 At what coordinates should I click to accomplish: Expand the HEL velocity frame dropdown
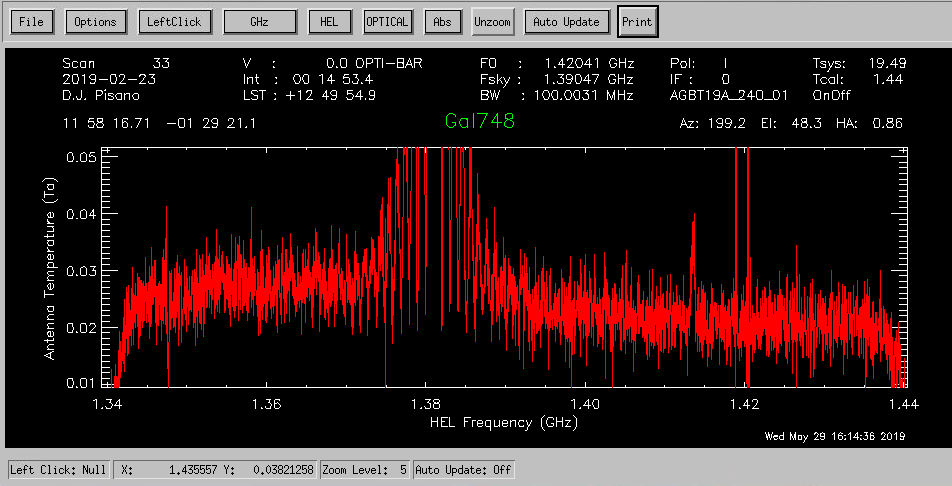[x=329, y=21]
